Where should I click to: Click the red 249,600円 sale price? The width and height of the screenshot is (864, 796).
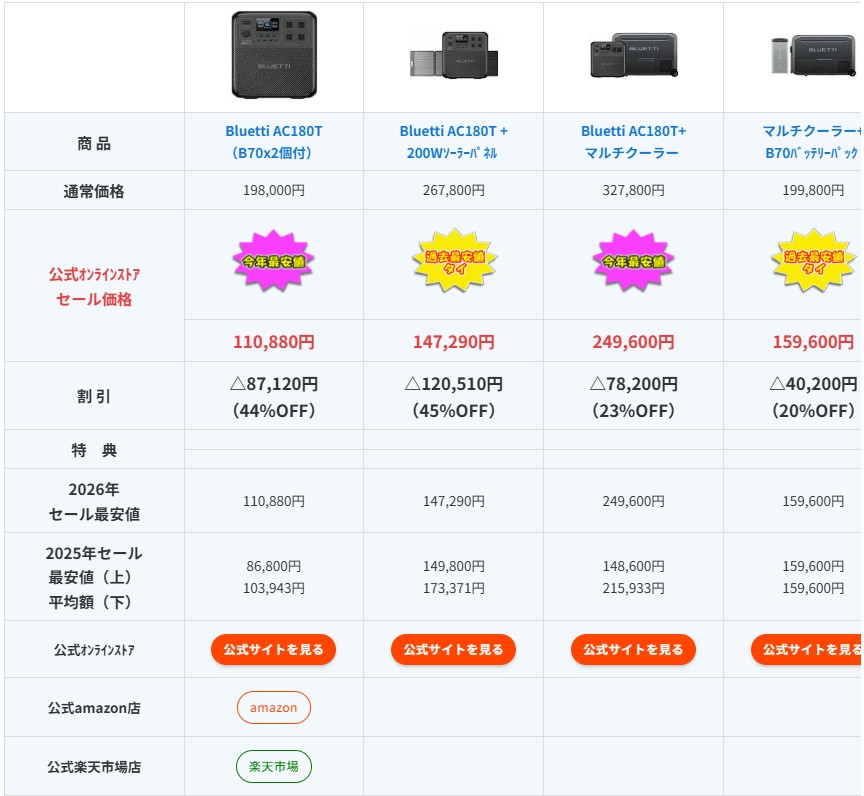tap(633, 342)
